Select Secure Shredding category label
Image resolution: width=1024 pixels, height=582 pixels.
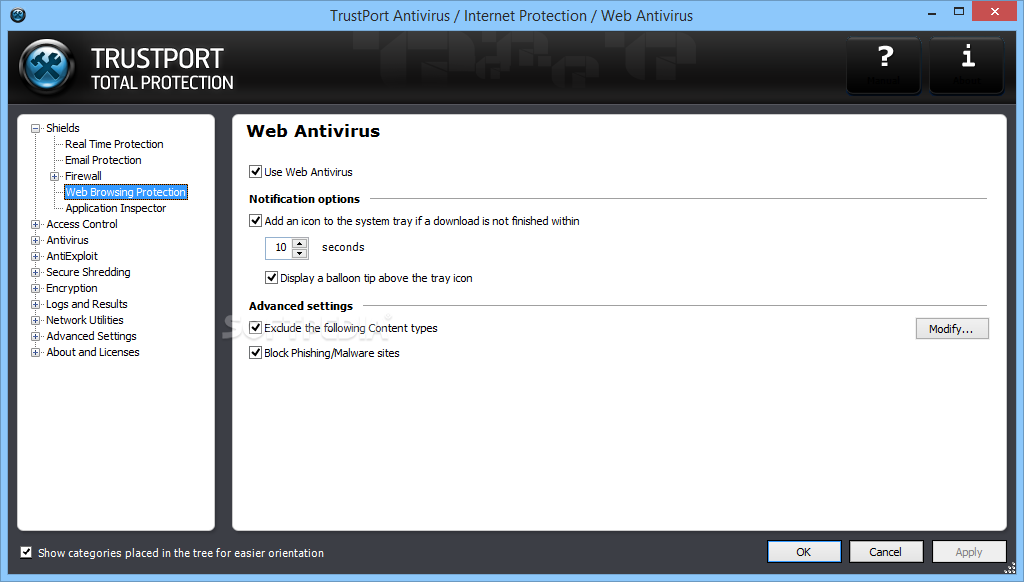[x=88, y=272]
